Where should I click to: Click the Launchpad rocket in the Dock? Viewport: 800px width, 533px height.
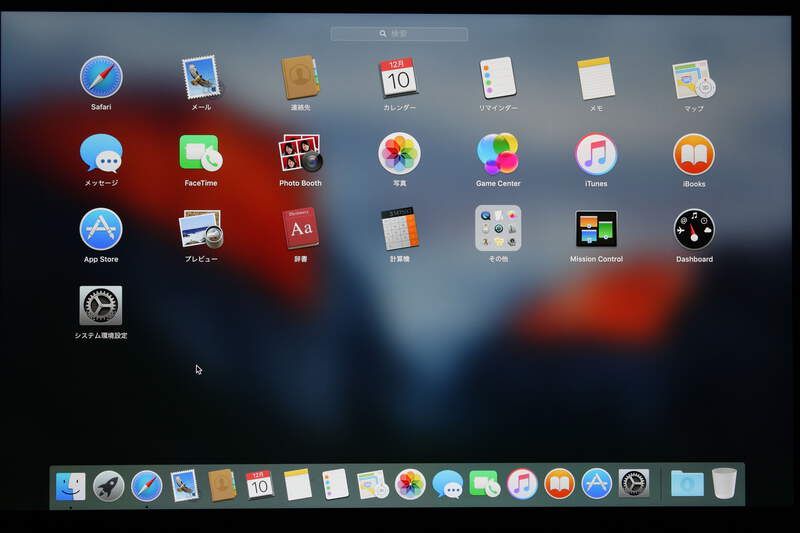[109, 486]
